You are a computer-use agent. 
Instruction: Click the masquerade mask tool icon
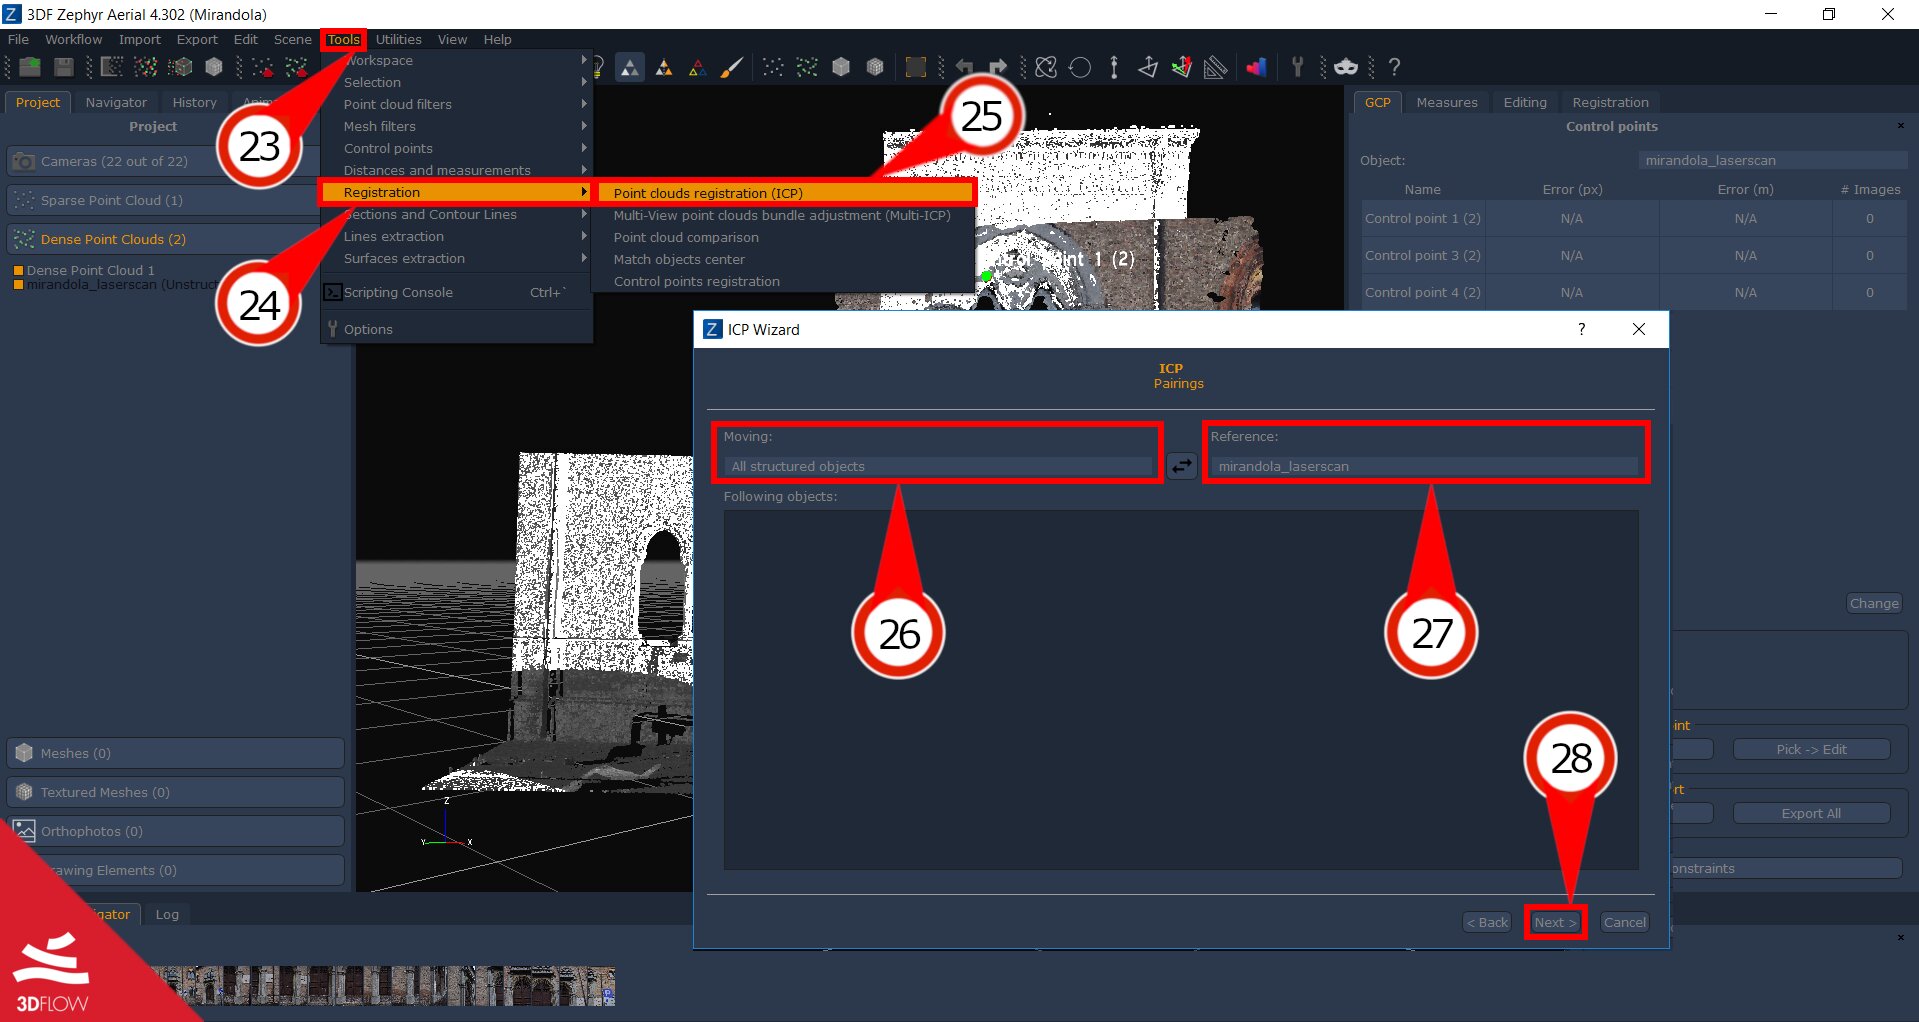point(1346,67)
